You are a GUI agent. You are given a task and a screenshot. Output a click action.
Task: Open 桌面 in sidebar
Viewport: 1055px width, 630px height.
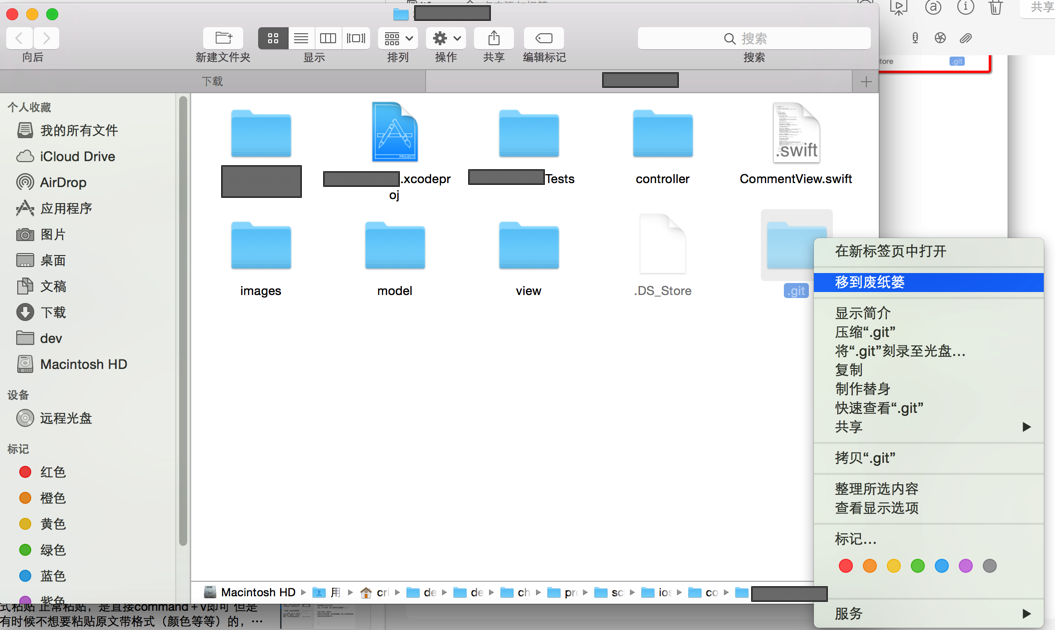[41, 260]
